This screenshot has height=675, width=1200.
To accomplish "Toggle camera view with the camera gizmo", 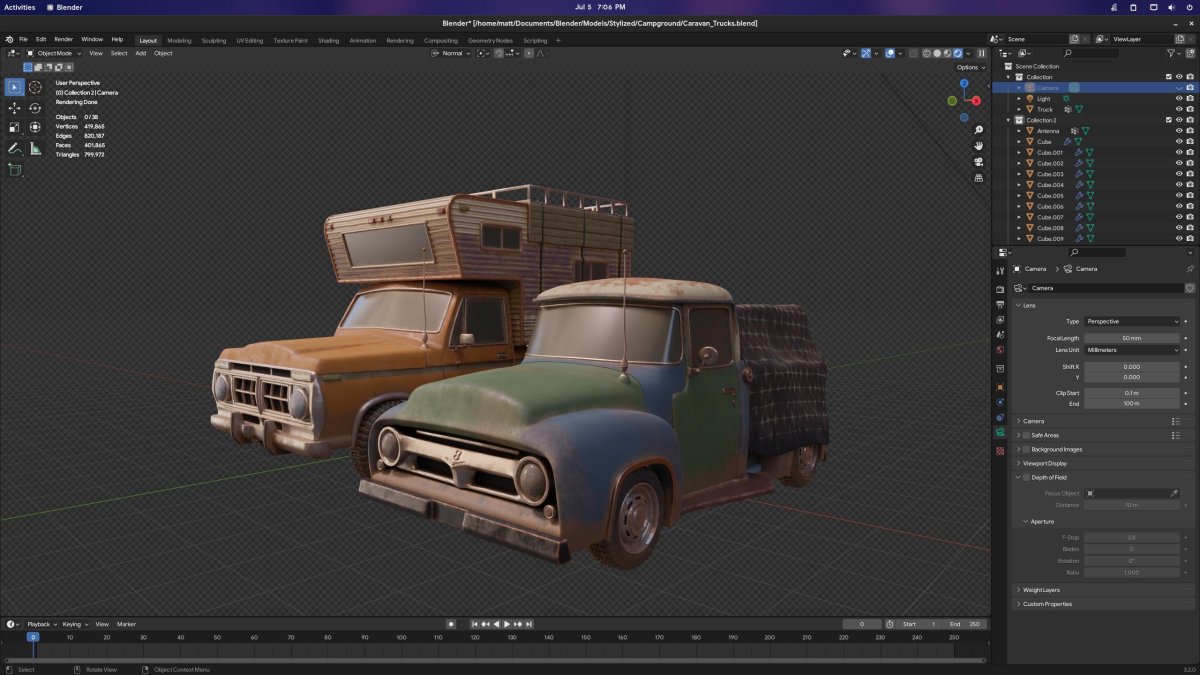I will click(978, 162).
